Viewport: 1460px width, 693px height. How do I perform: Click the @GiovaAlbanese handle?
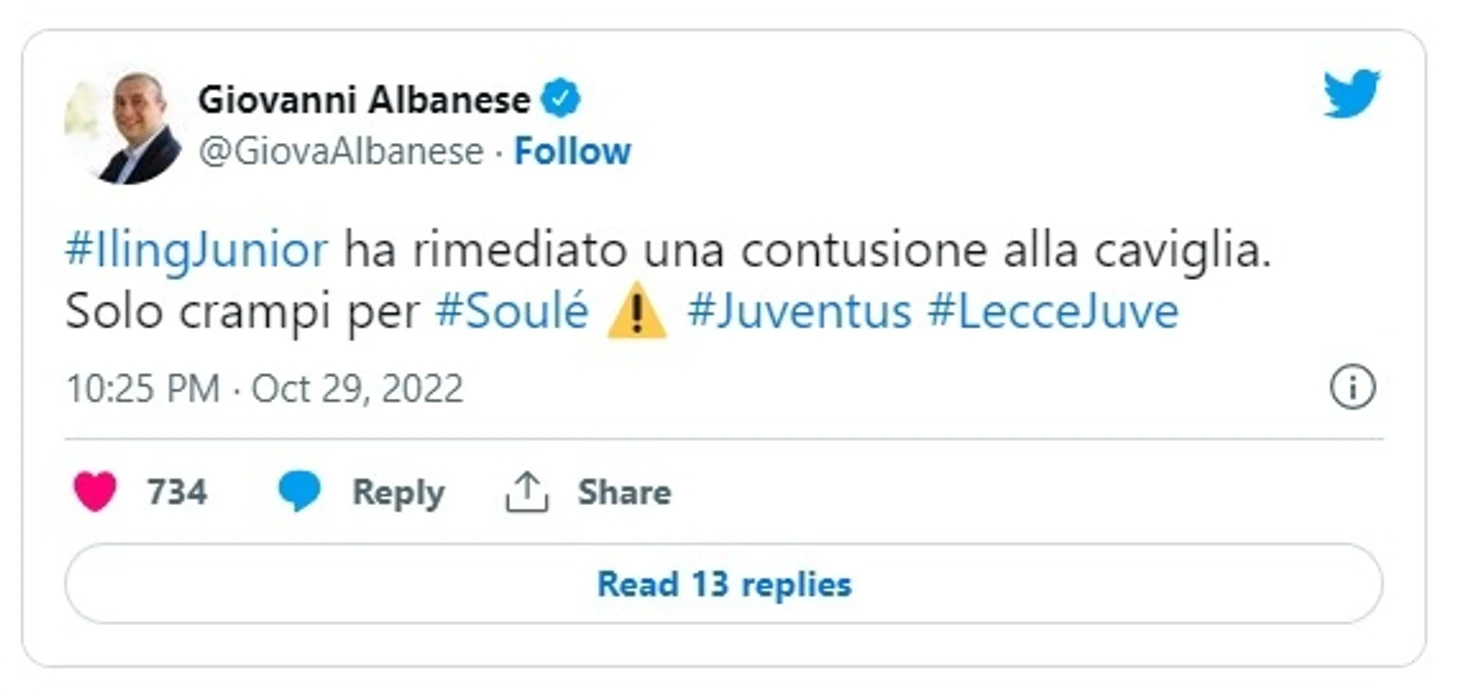point(341,151)
